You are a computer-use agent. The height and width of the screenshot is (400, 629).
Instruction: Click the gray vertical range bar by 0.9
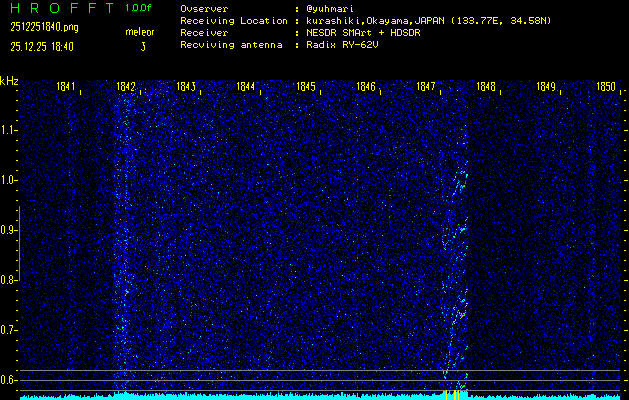point(19,243)
